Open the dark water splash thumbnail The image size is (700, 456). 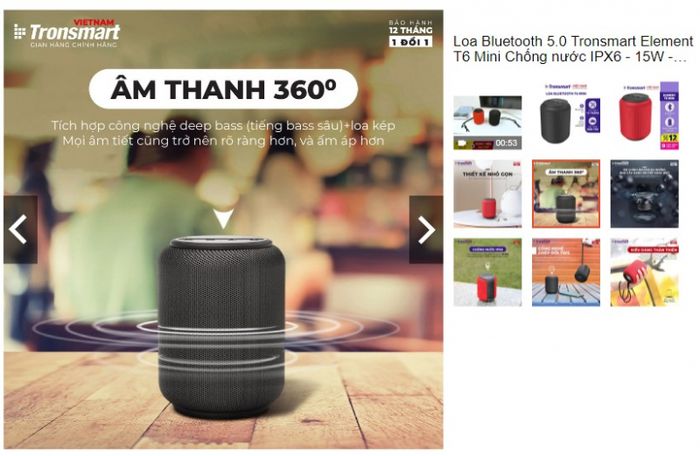(645, 194)
